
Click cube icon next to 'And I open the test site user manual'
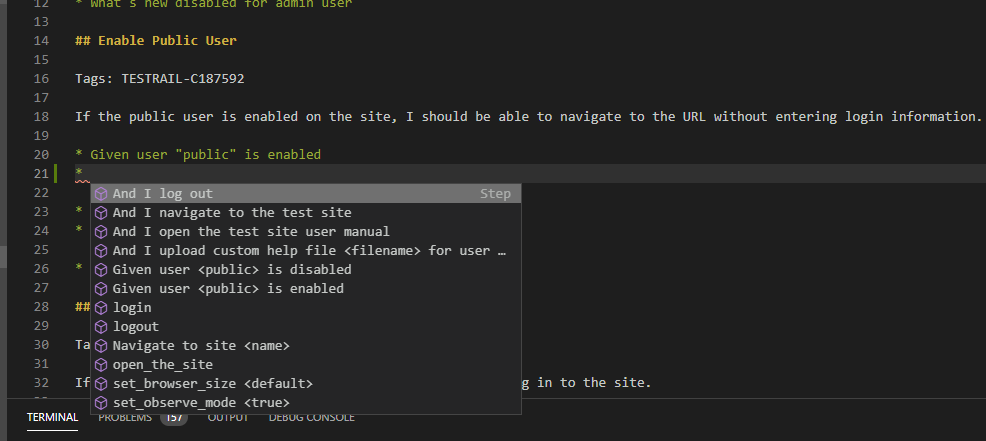(101, 232)
